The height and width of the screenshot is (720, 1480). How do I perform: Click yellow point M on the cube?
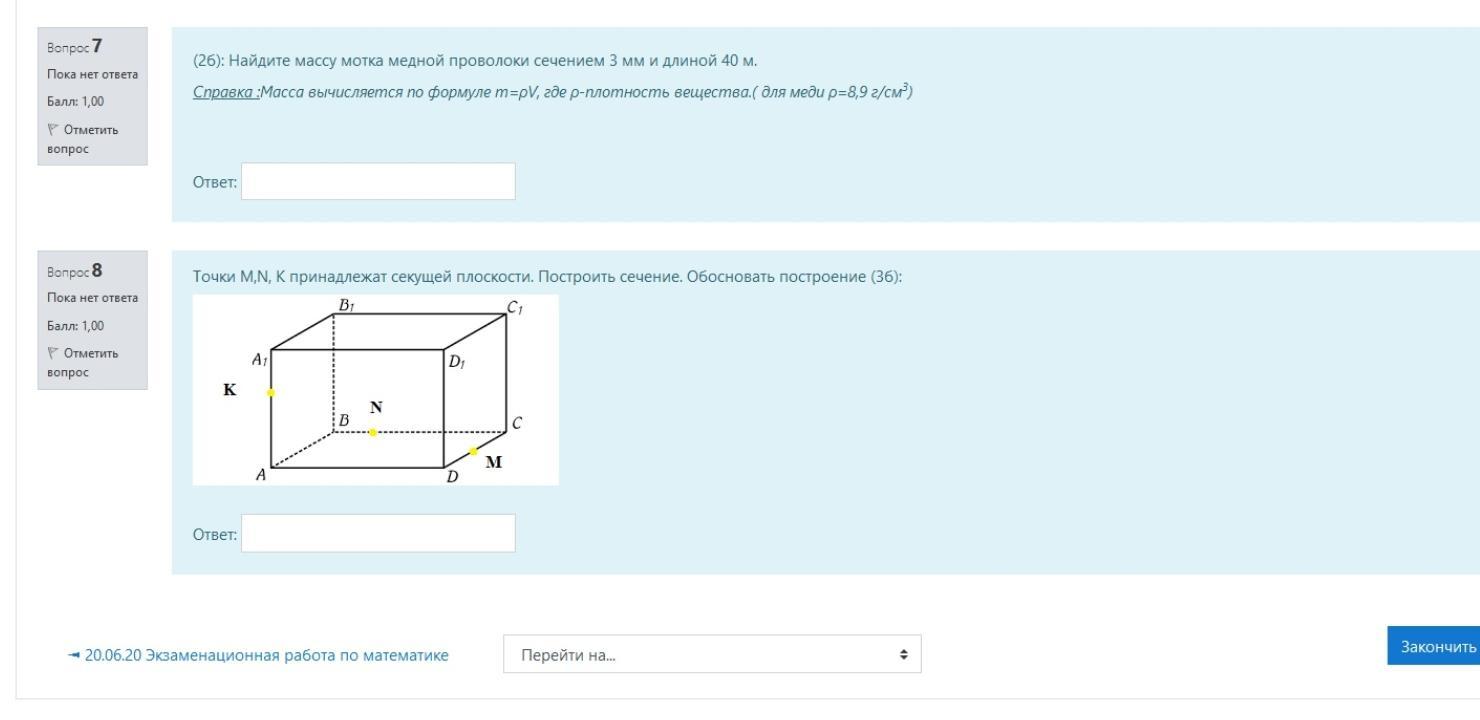(x=473, y=451)
